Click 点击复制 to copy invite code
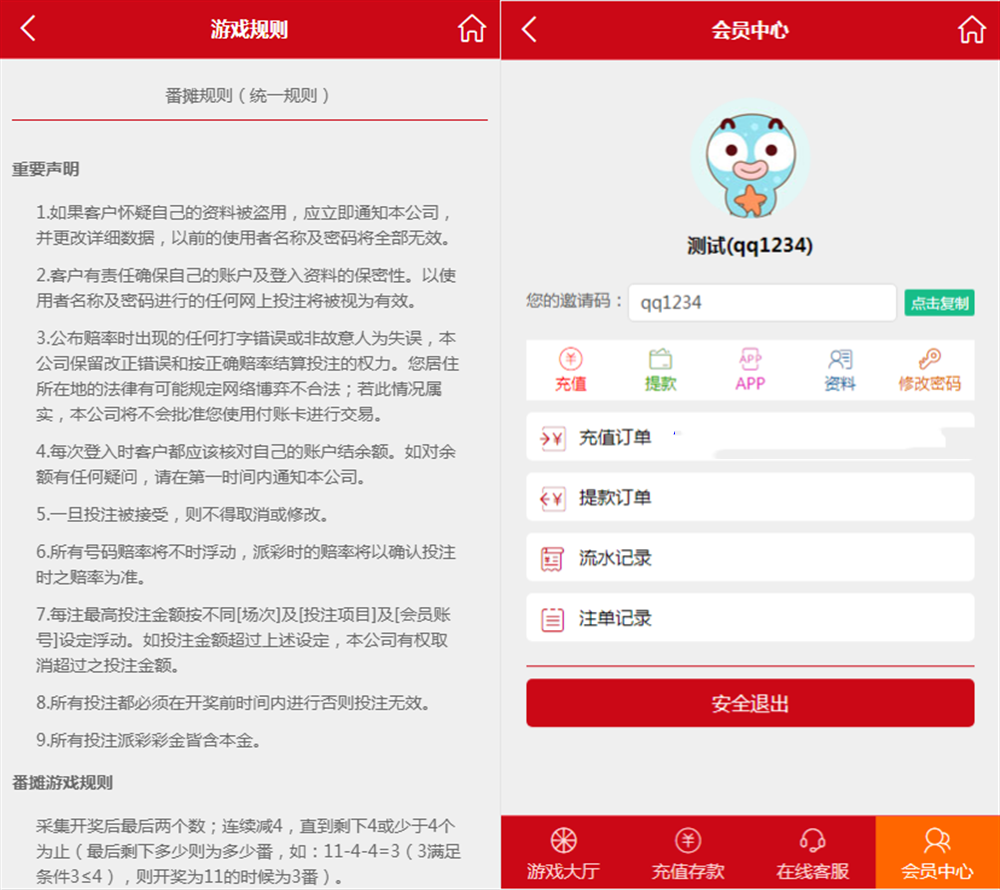This screenshot has height=890, width=1000. [x=939, y=303]
